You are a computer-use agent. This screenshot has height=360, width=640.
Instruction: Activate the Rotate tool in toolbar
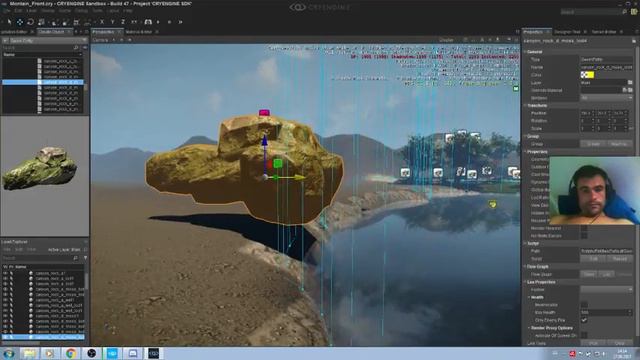[30, 22]
